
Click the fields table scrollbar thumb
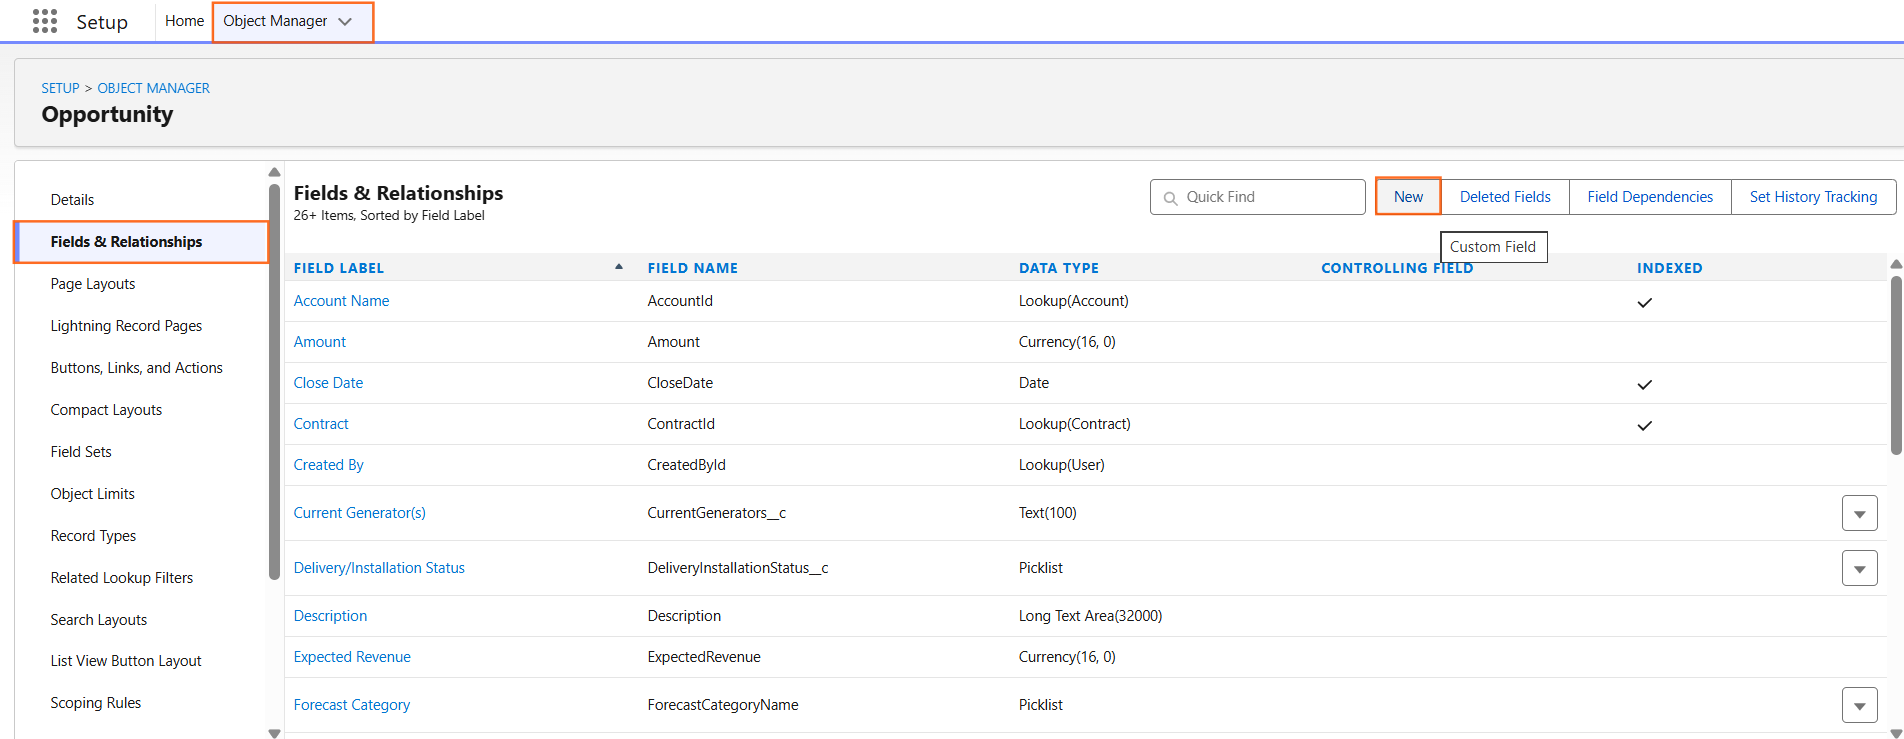pyautogui.click(x=1896, y=365)
